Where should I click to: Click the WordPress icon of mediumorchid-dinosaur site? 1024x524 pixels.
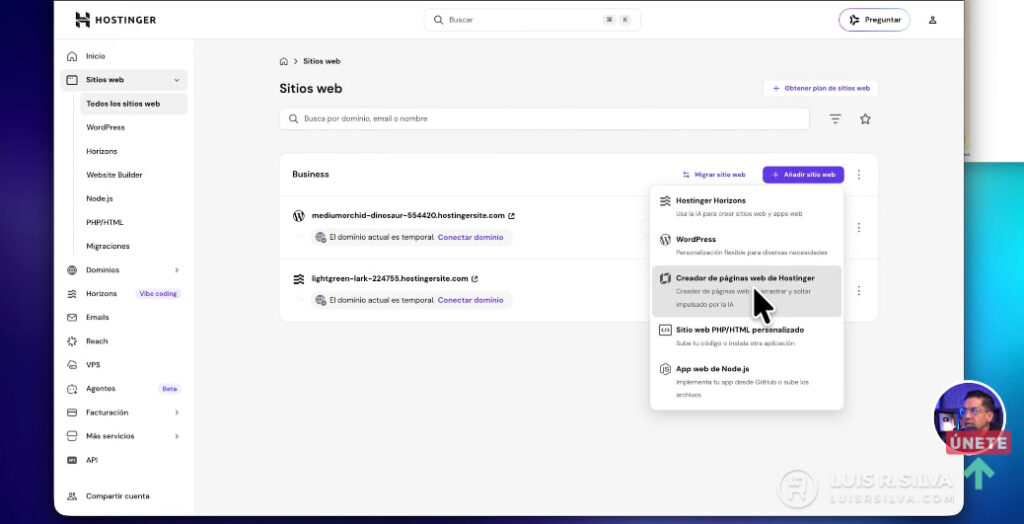pos(298,216)
